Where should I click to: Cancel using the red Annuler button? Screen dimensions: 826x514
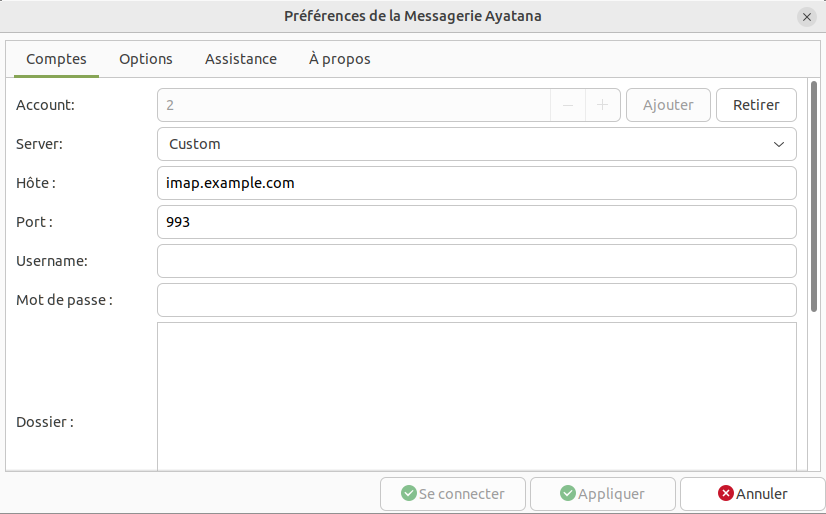(x=752, y=493)
